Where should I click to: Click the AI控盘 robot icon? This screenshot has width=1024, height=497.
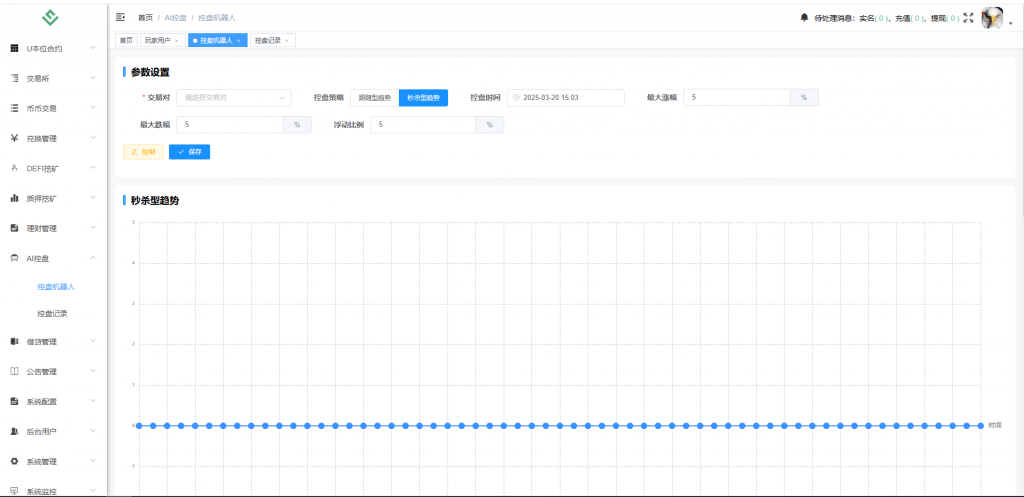pos(14,259)
